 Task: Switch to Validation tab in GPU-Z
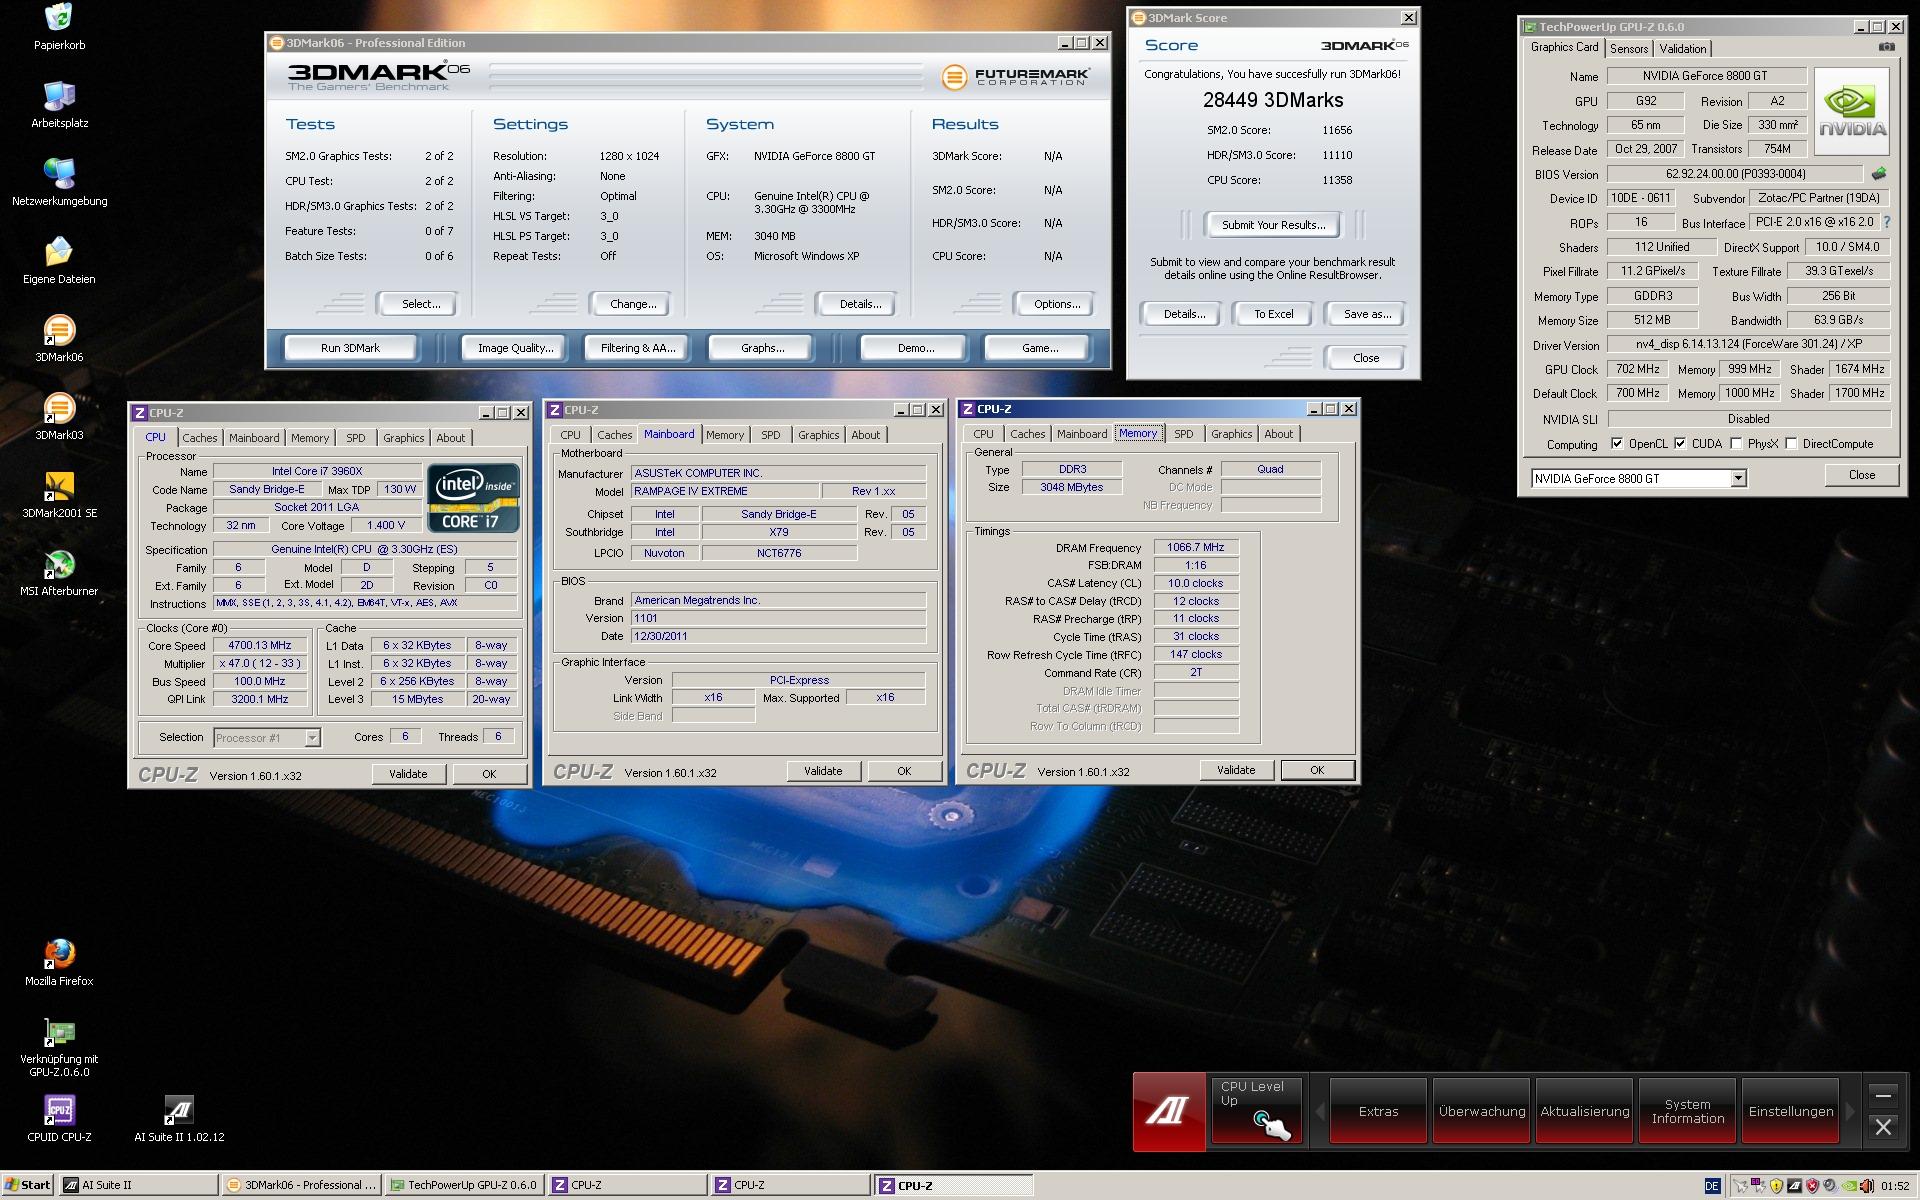(1683, 49)
